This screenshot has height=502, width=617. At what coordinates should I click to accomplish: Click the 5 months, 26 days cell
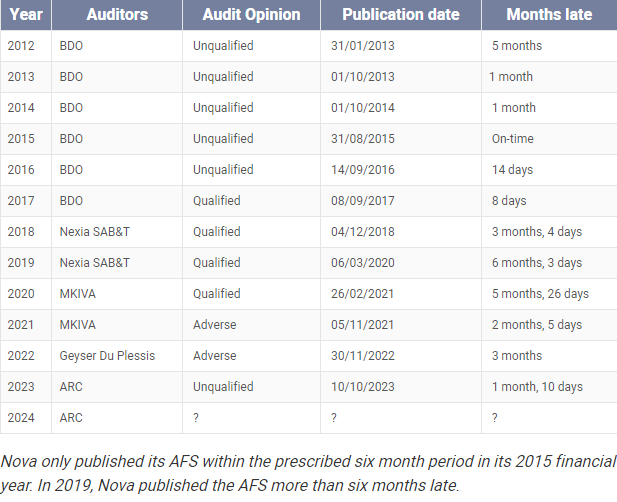pos(540,294)
